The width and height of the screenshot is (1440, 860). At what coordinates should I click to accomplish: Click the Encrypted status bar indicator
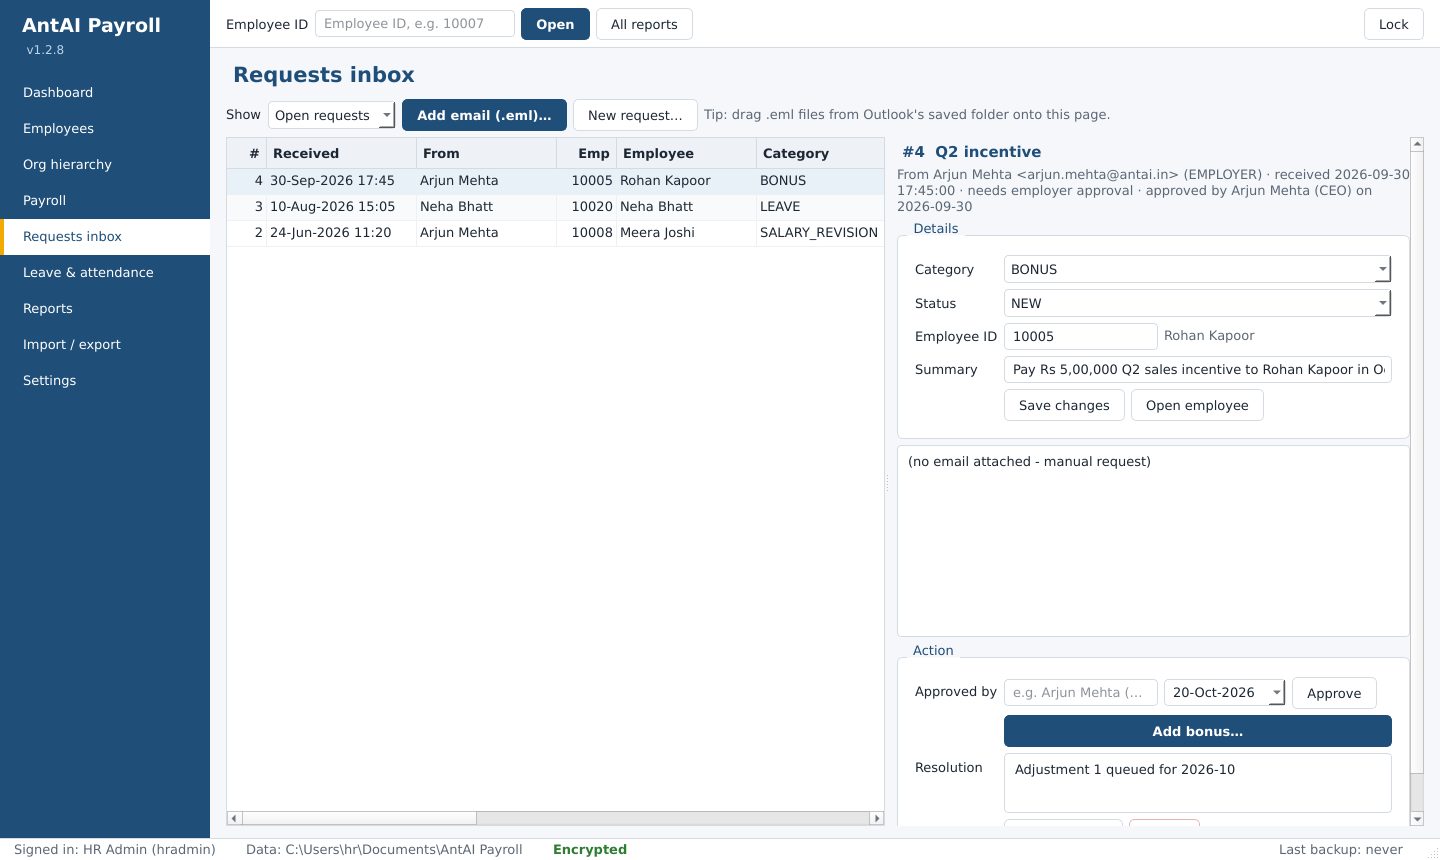click(x=590, y=849)
